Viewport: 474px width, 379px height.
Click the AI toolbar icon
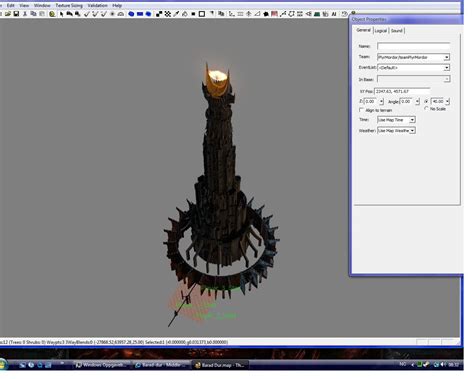pos(334,14)
